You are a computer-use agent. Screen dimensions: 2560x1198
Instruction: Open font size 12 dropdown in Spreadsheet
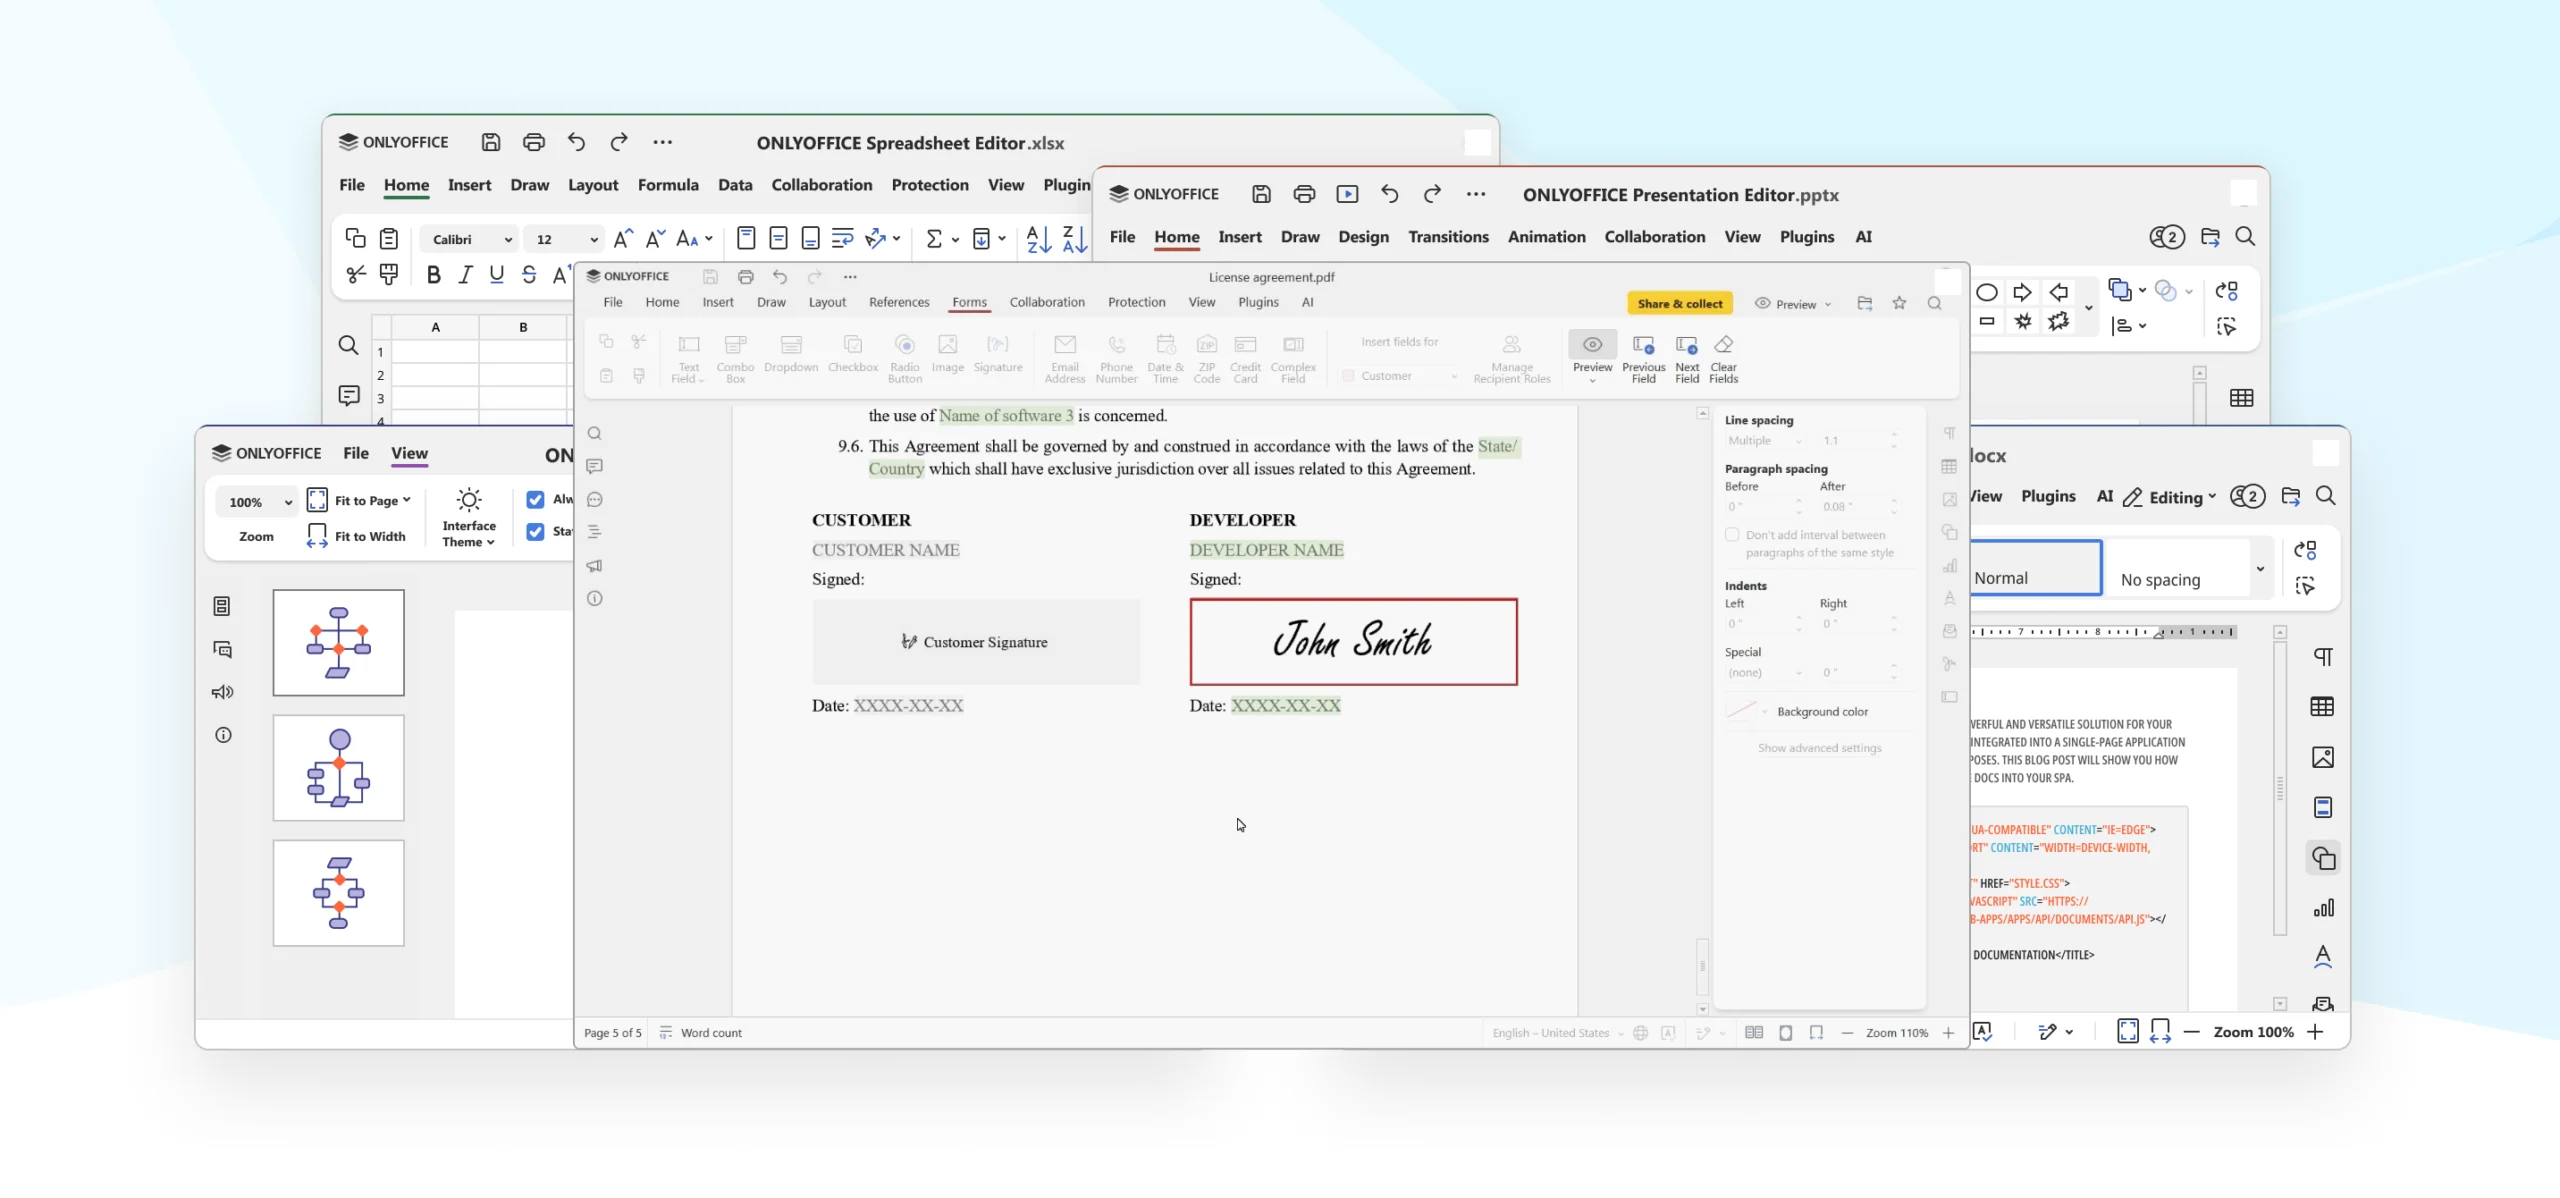(x=563, y=239)
